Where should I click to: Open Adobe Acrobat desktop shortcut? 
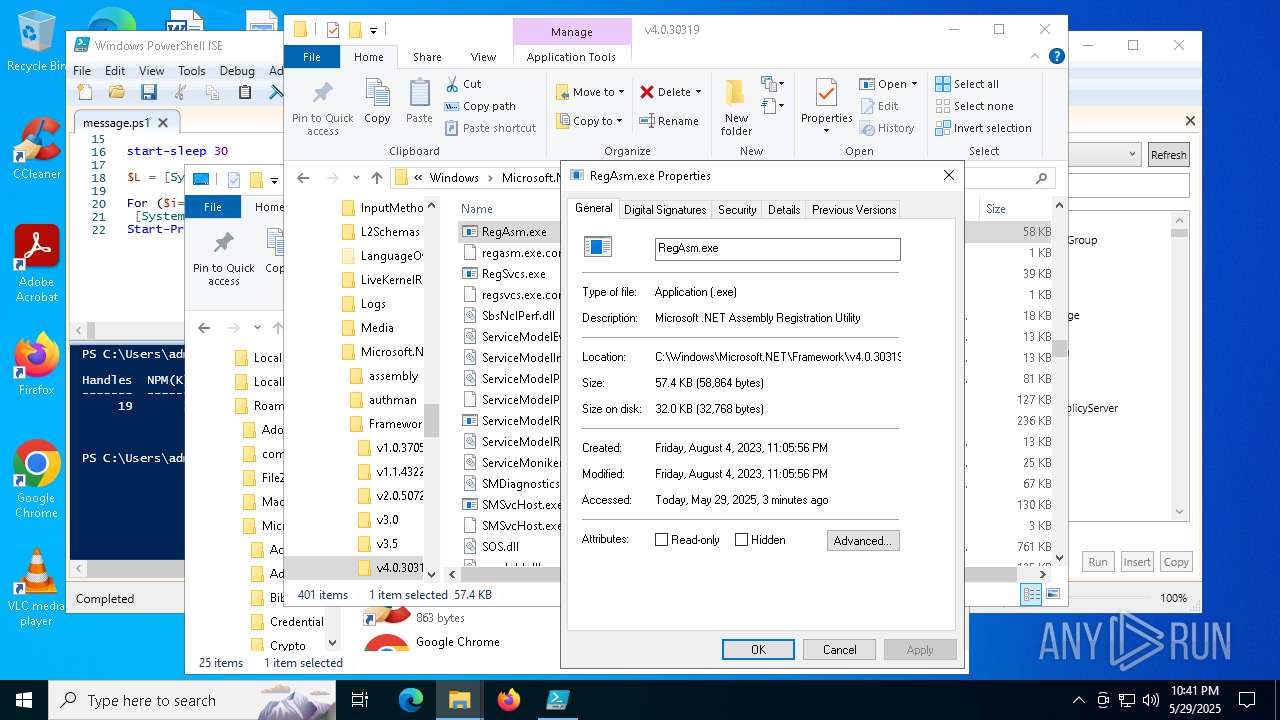36,264
